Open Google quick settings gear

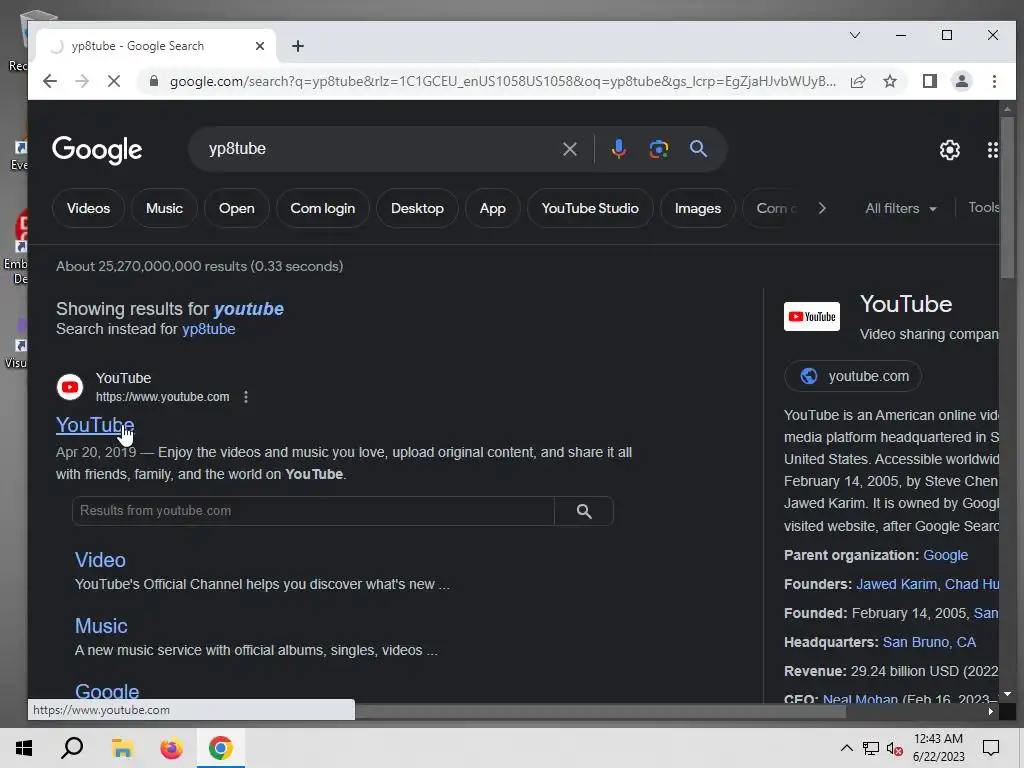pyautogui.click(x=950, y=150)
